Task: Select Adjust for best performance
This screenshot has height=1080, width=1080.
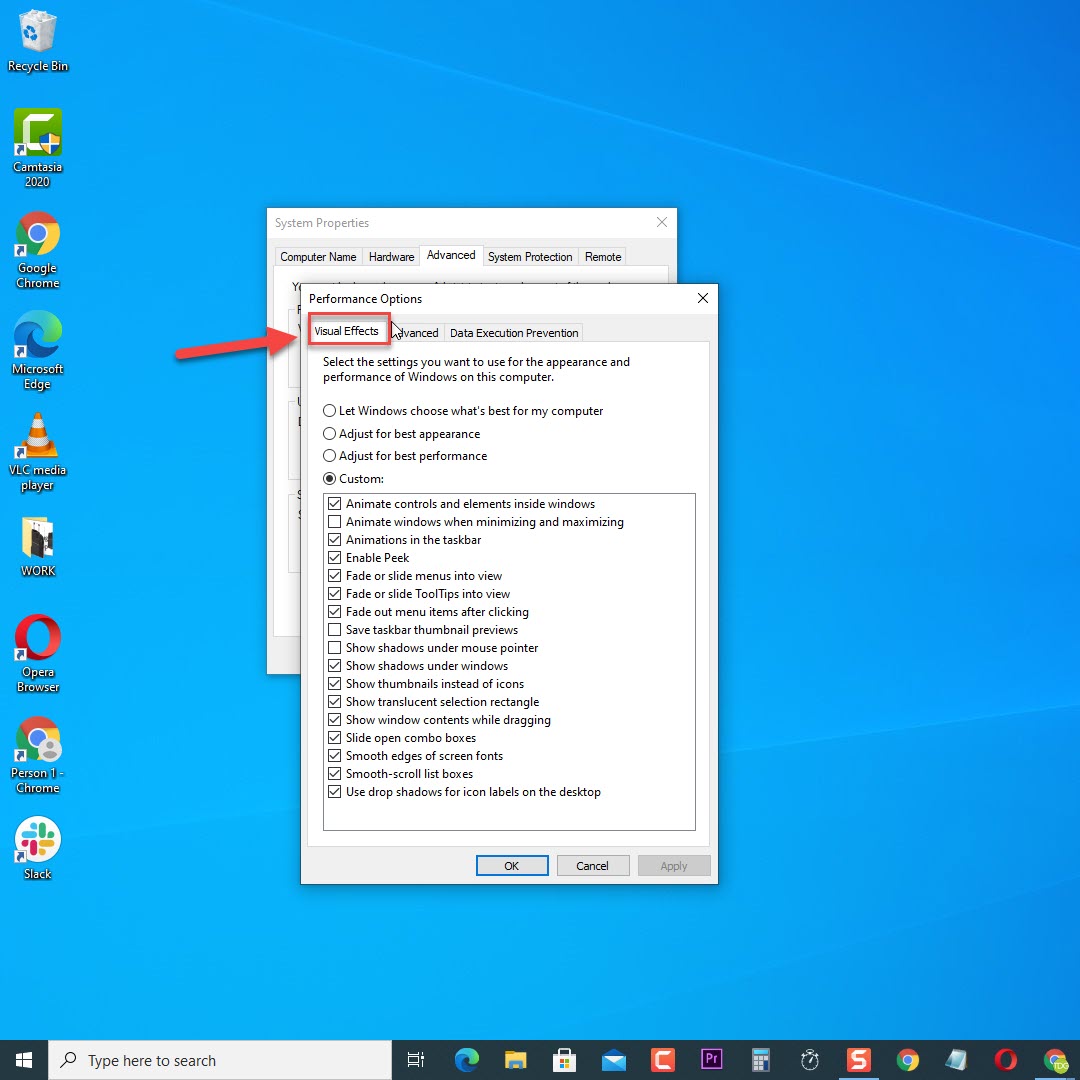Action: [330, 456]
